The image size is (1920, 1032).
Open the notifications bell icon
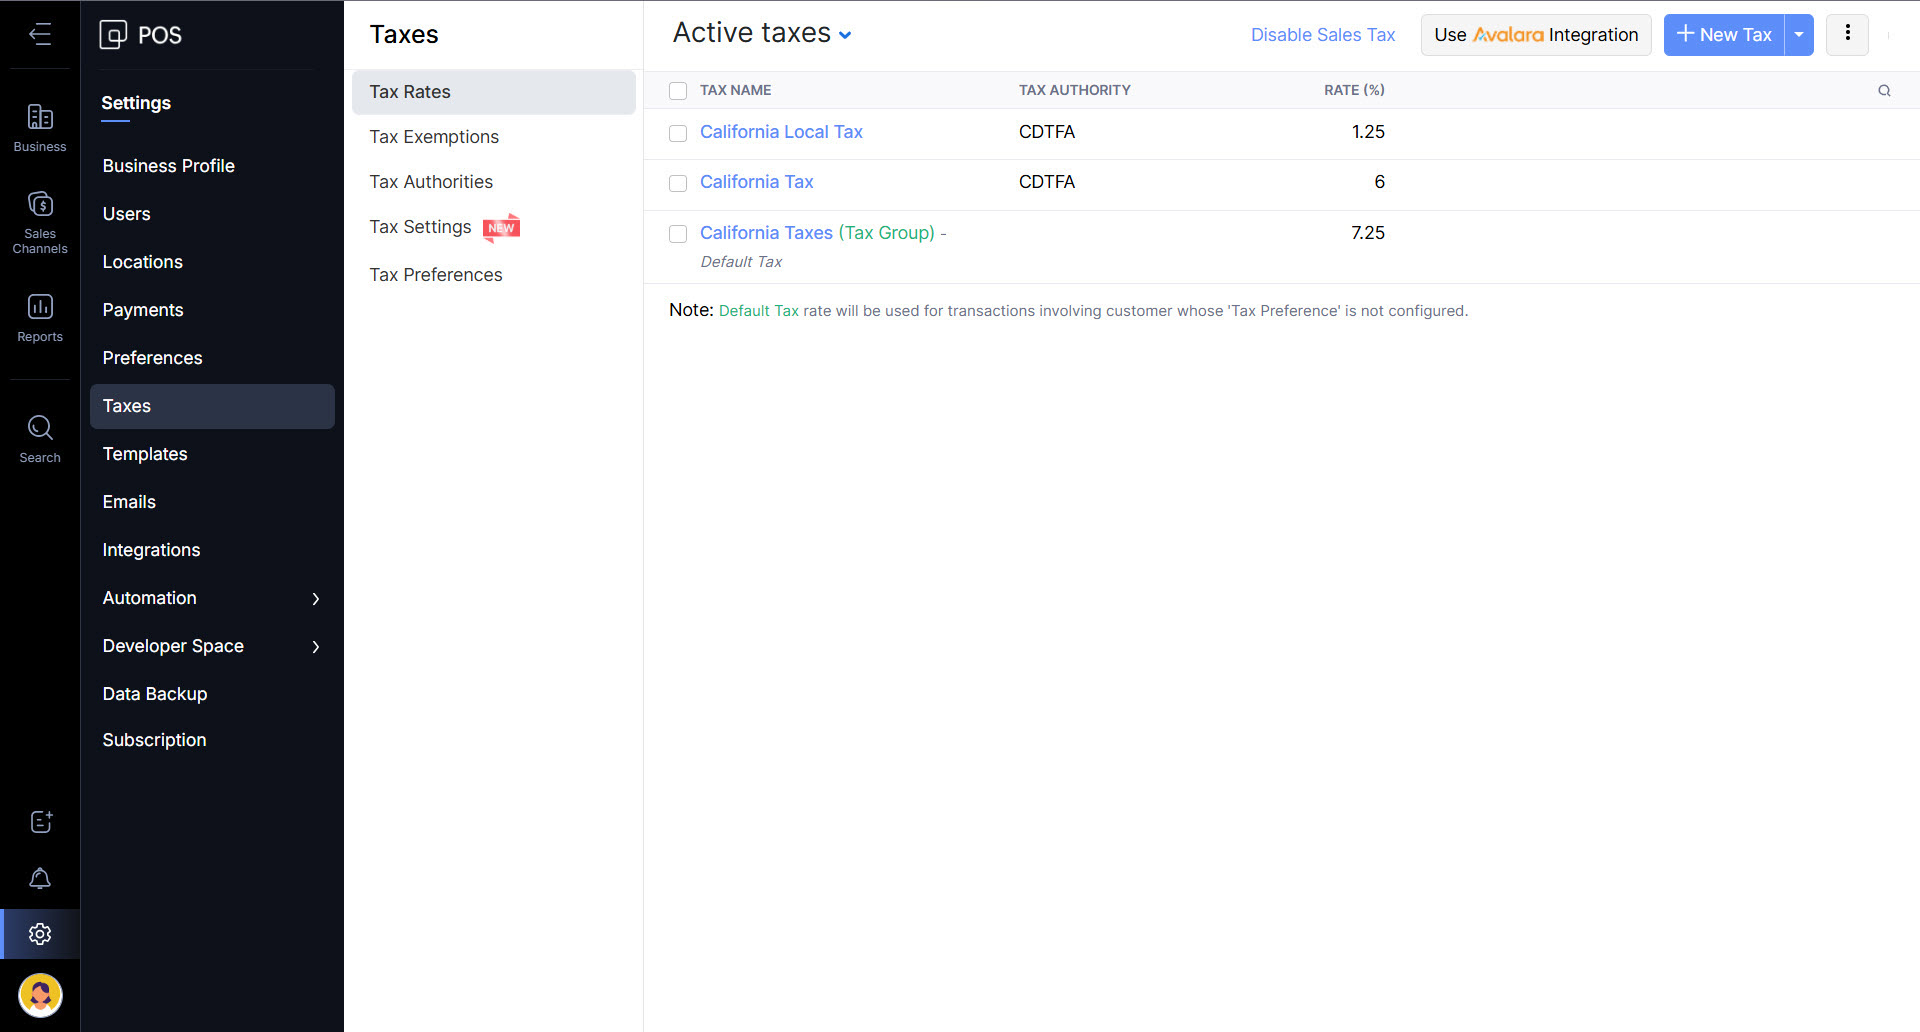tap(40, 879)
